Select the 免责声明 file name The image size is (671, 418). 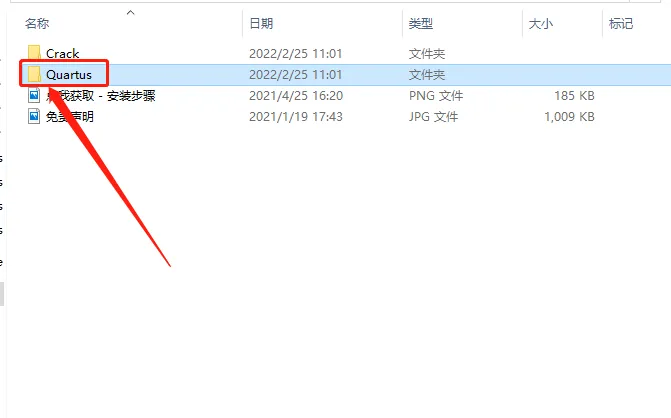click(x=70, y=116)
